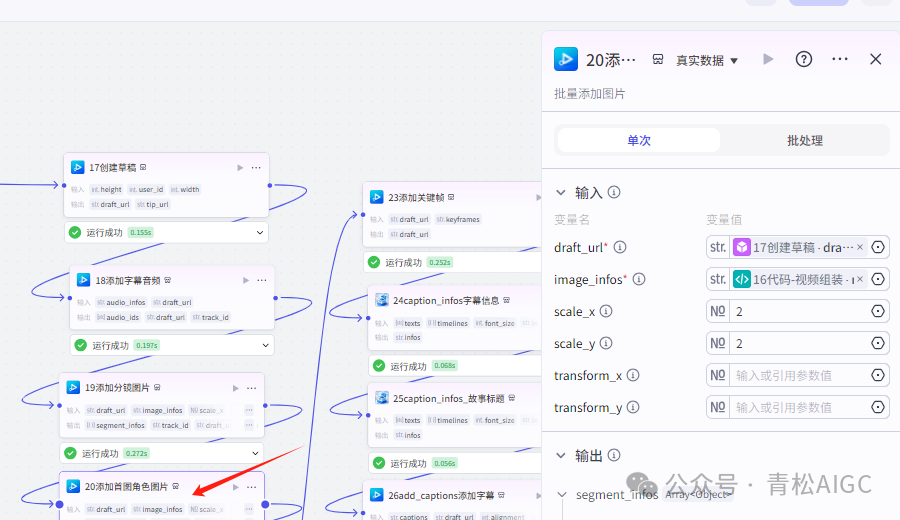
Task: Open help question mark in side panel
Action: 804,59
